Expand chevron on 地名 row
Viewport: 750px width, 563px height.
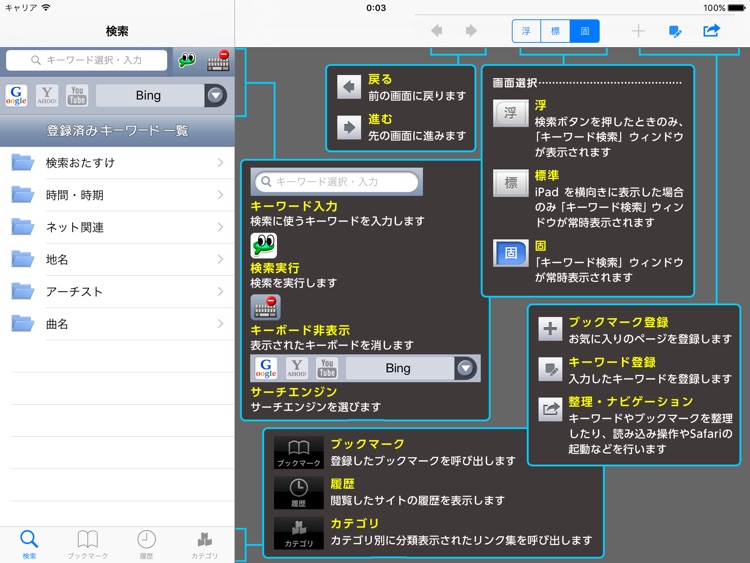pyautogui.click(x=221, y=259)
